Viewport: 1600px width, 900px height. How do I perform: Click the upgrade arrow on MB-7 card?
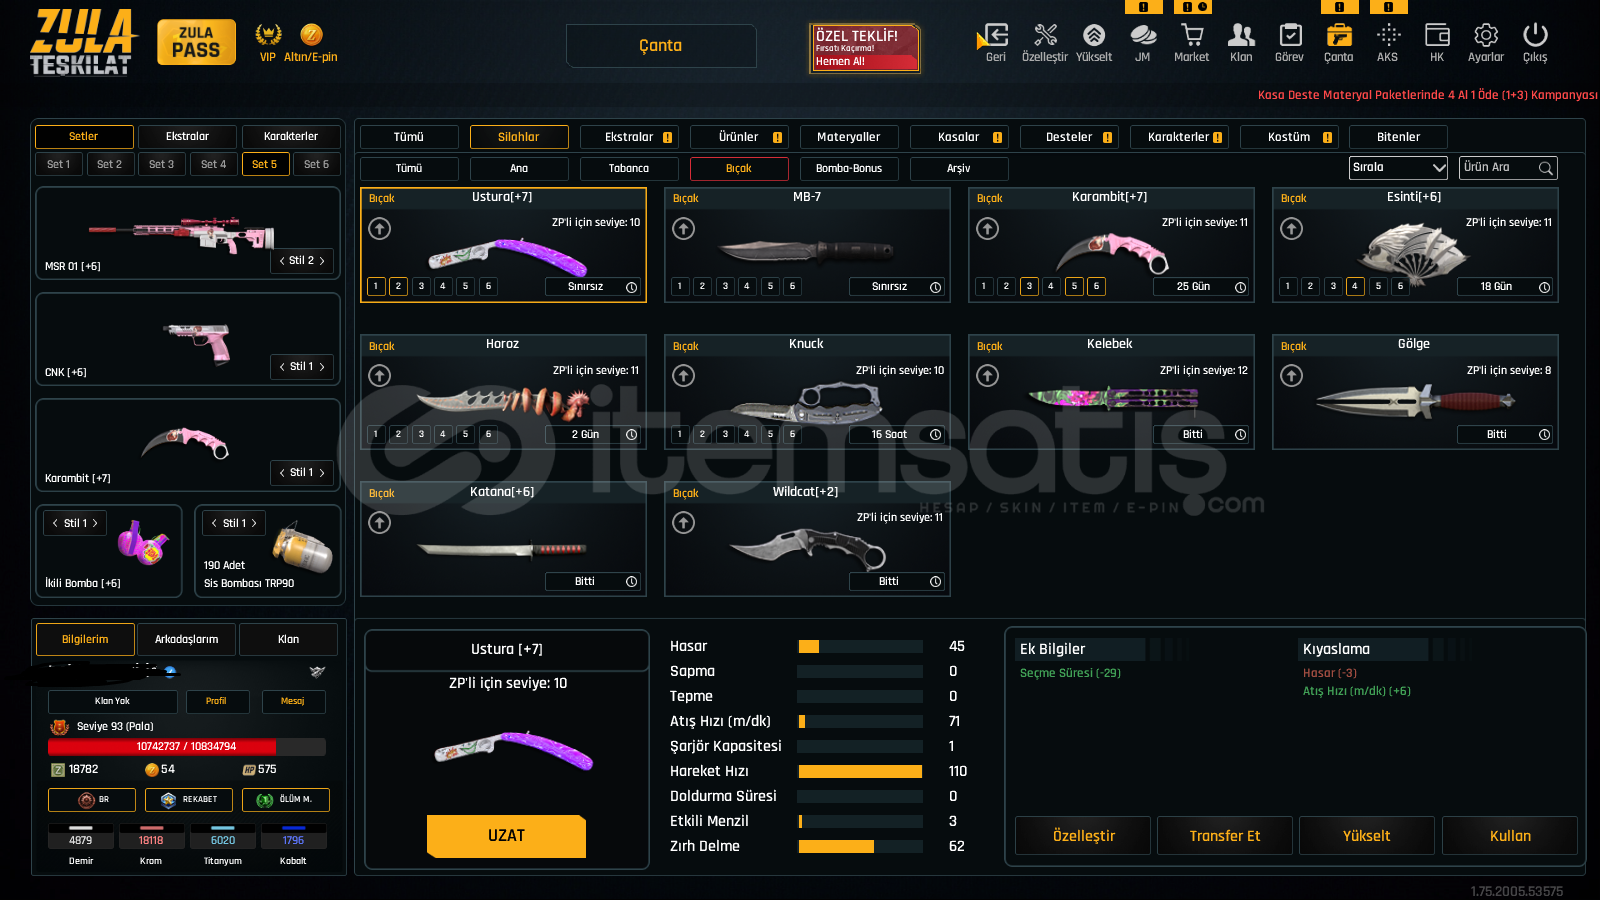pos(684,229)
